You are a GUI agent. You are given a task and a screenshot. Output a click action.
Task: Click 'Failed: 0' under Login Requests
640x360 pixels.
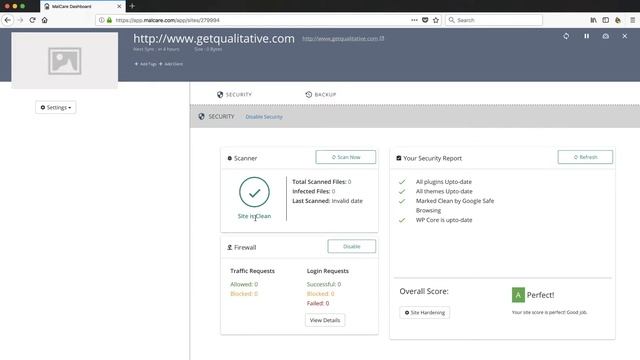[x=318, y=303]
